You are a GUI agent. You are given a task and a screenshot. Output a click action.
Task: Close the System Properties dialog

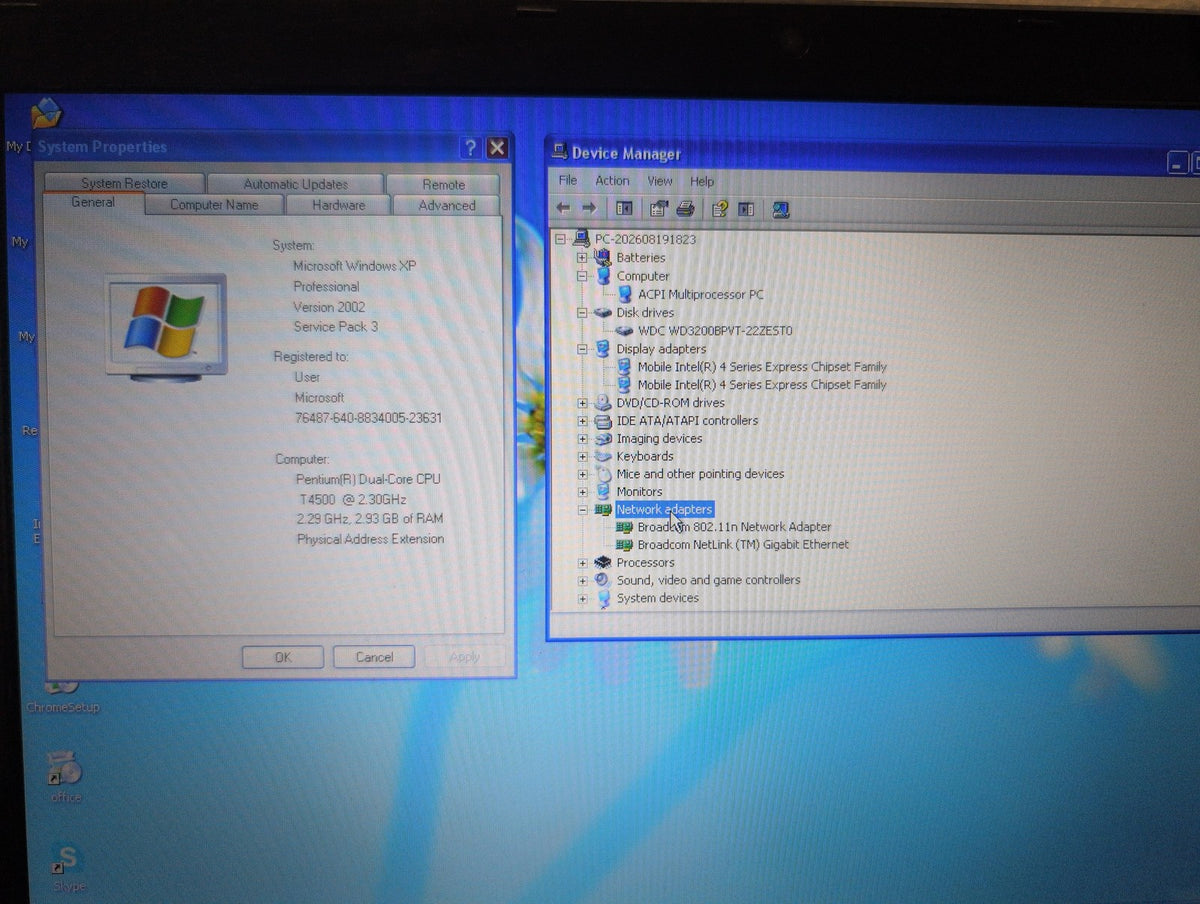(x=497, y=149)
